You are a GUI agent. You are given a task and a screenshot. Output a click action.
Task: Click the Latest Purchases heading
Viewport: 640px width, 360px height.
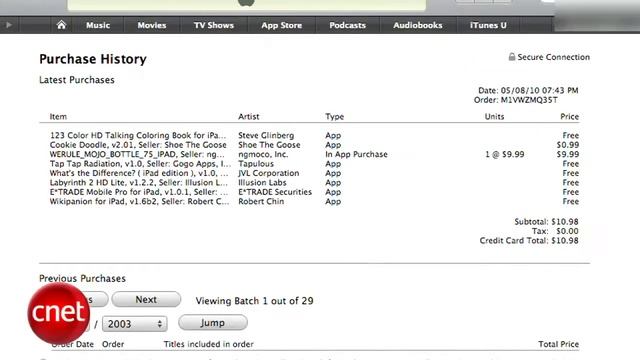pos(77,80)
